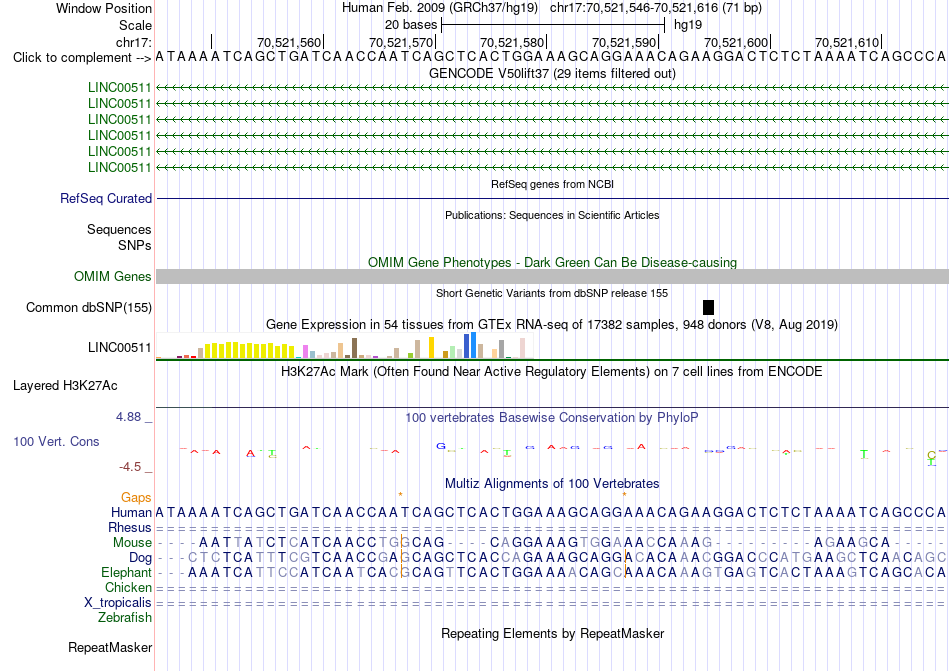Click the "OMIM Genes" track label
Screen dimensions: 950x671
(x=113, y=277)
